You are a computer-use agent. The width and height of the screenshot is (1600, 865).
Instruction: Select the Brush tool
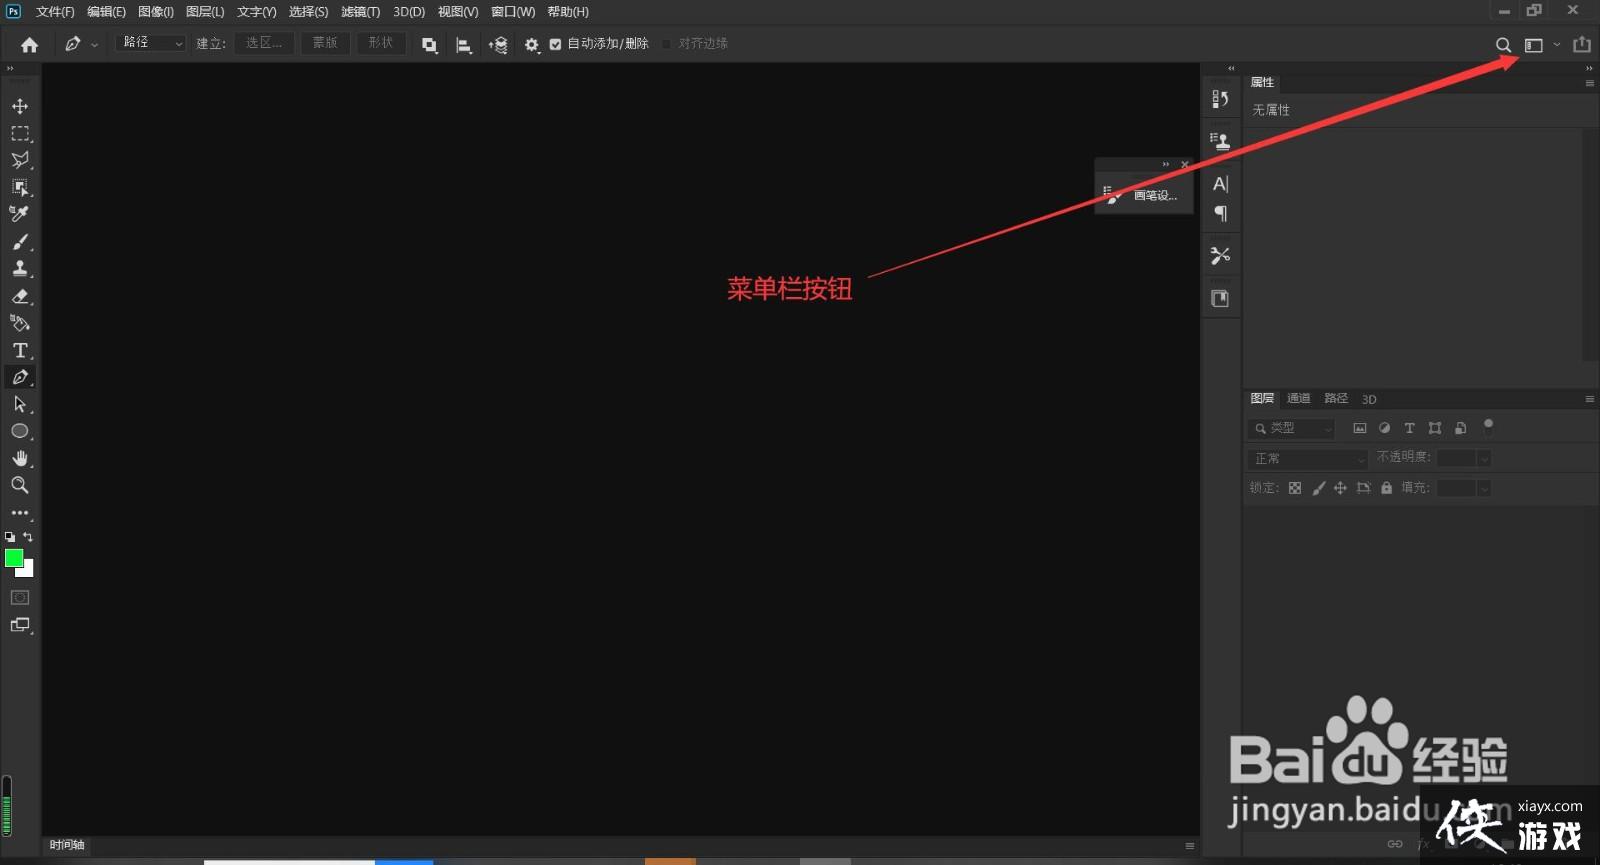pos(20,242)
